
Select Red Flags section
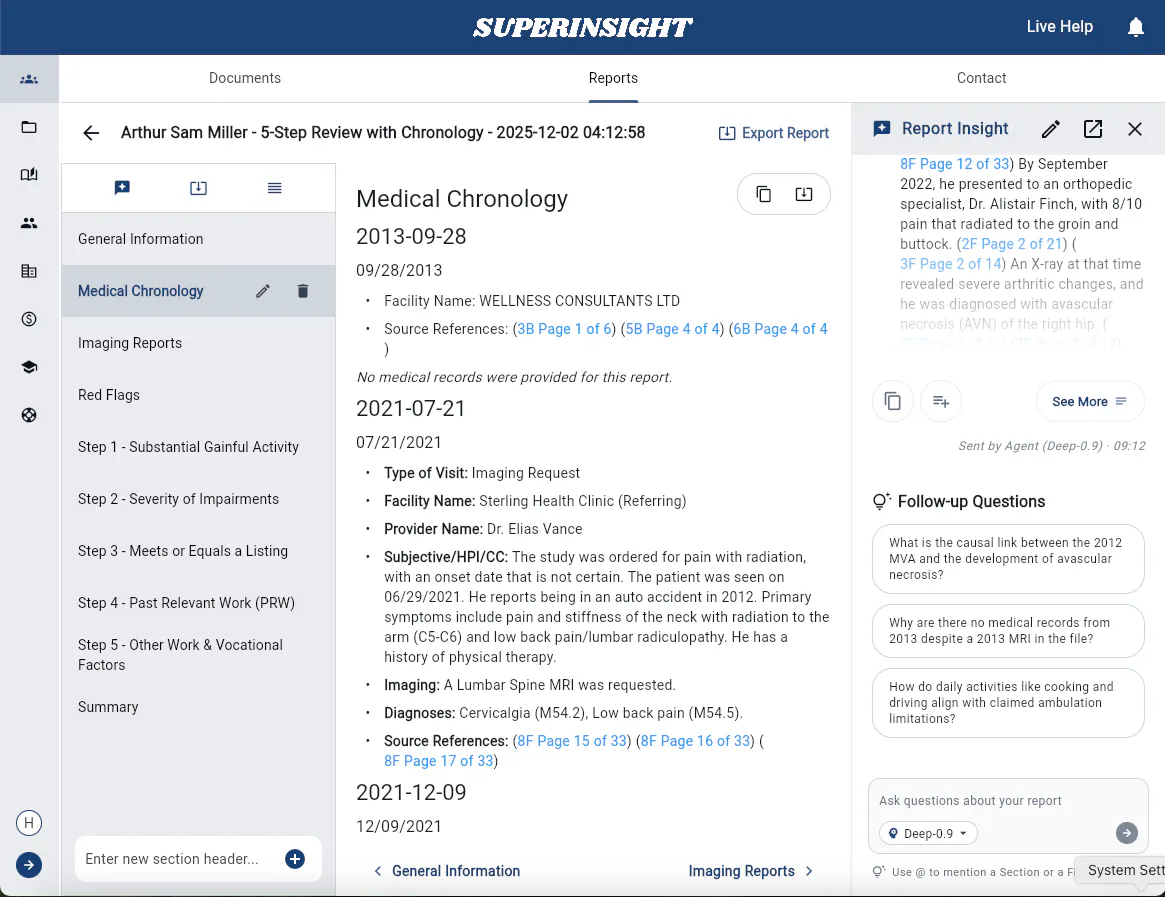click(198, 395)
